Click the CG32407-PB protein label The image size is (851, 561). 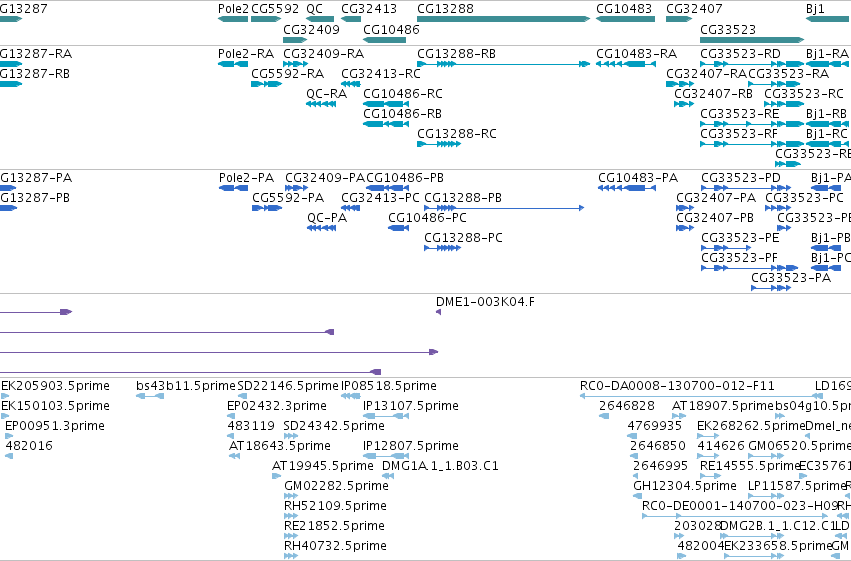pos(715,218)
